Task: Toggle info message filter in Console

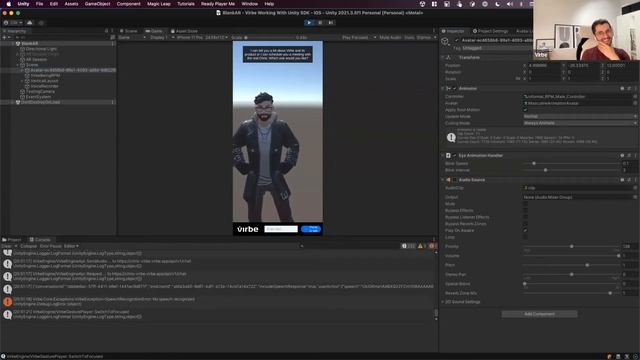Action: [x=408, y=246]
